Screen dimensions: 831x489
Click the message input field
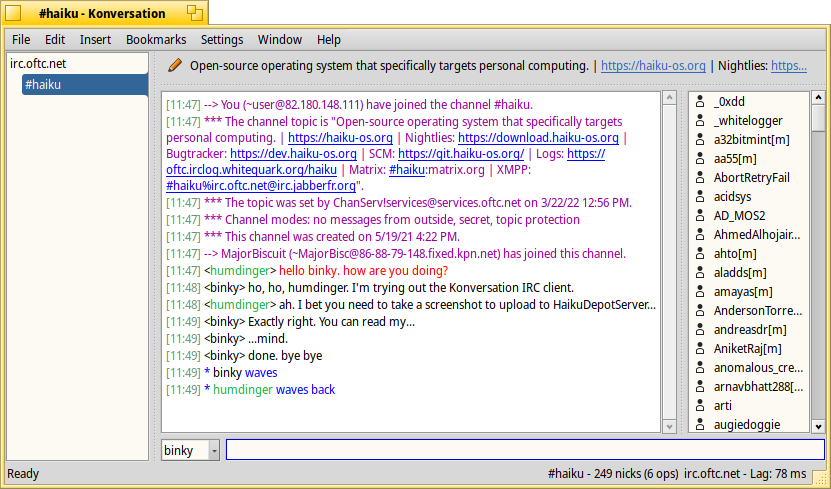point(525,450)
